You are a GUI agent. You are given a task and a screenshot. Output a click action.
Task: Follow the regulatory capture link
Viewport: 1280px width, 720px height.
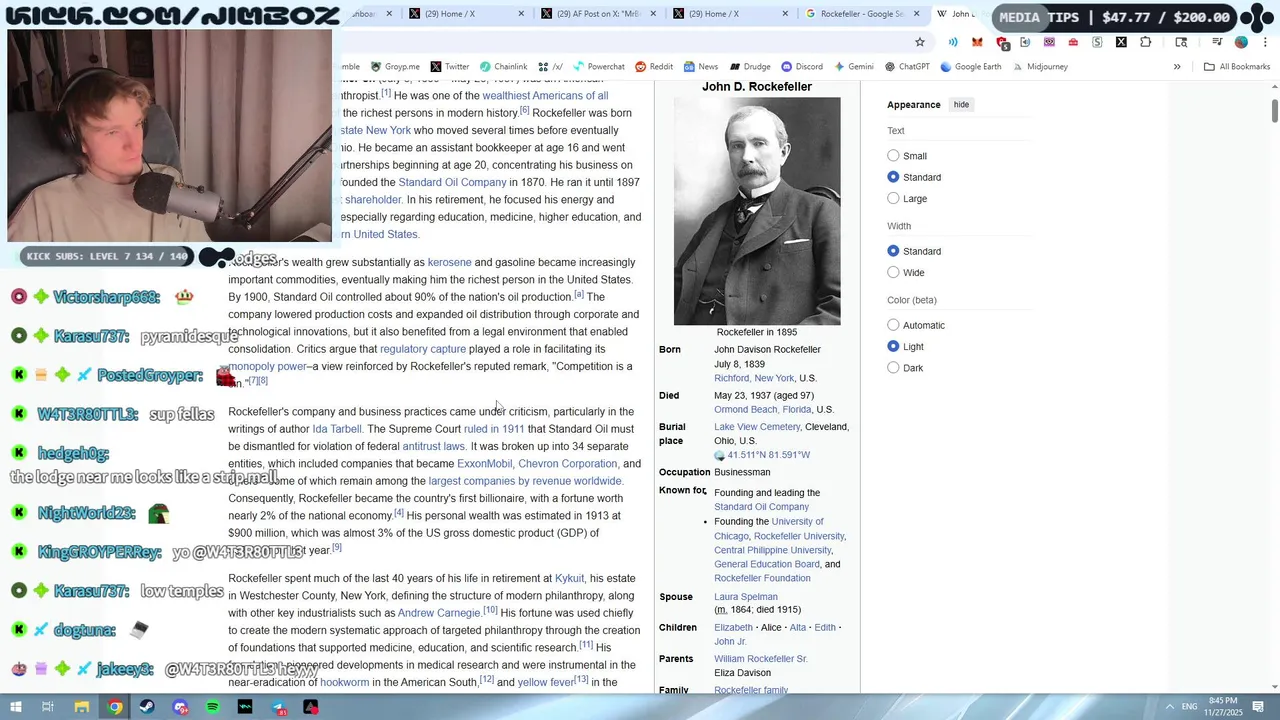tap(423, 349)
